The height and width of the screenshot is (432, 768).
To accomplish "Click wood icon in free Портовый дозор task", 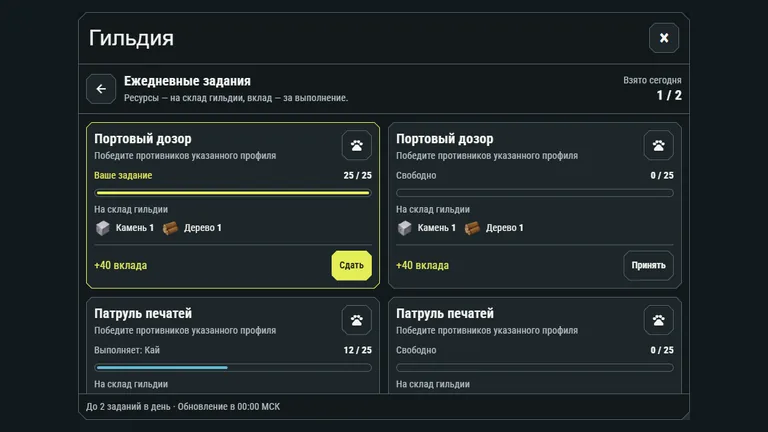I will pos(472,228).
